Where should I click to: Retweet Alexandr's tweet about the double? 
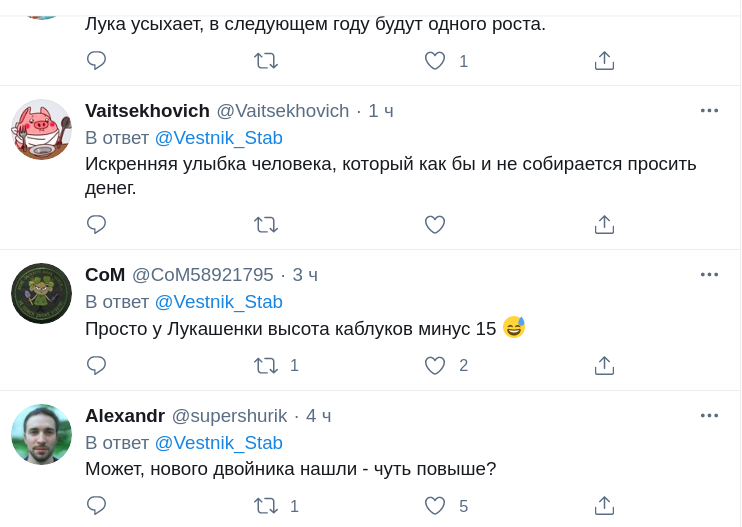click(x=266, y=506)
